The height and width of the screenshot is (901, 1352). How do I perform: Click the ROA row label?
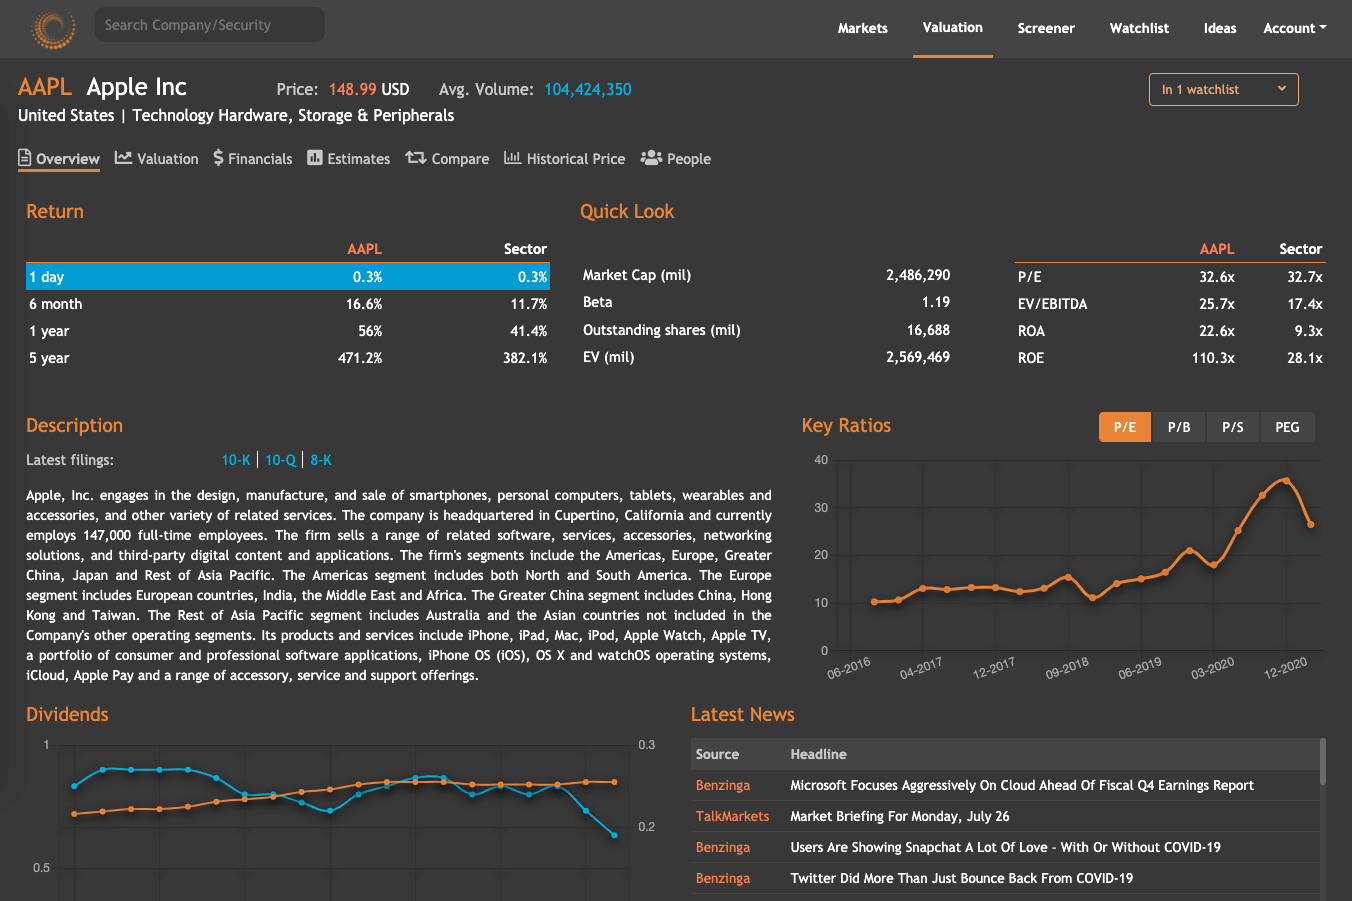1031,331
